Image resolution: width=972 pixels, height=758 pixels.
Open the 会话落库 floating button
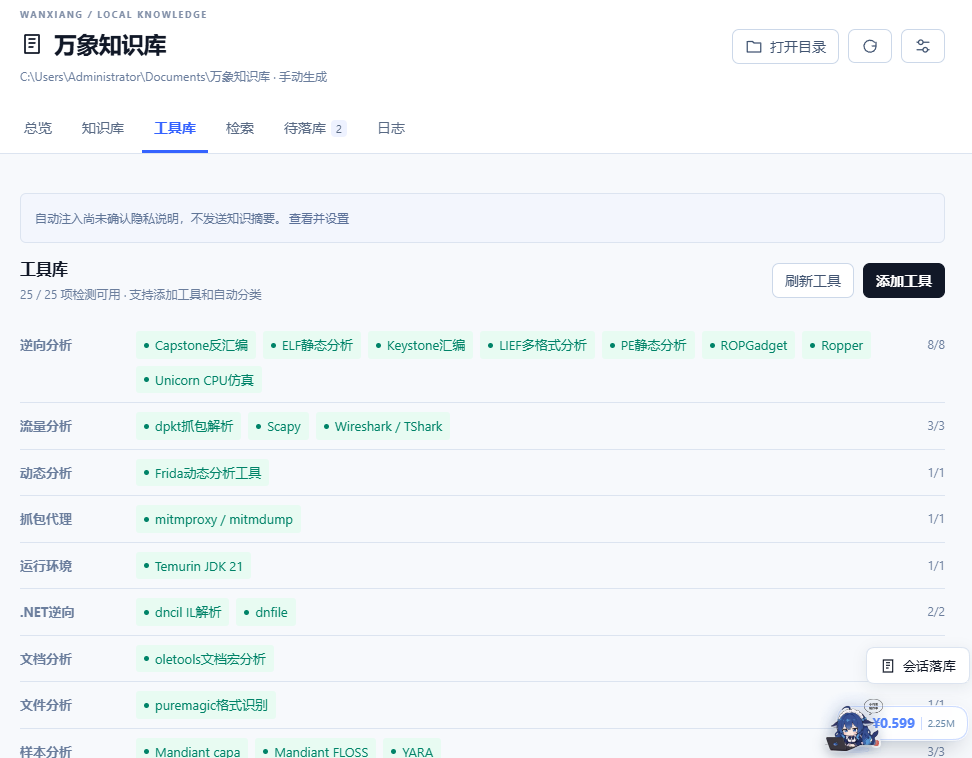pos(918,666)
